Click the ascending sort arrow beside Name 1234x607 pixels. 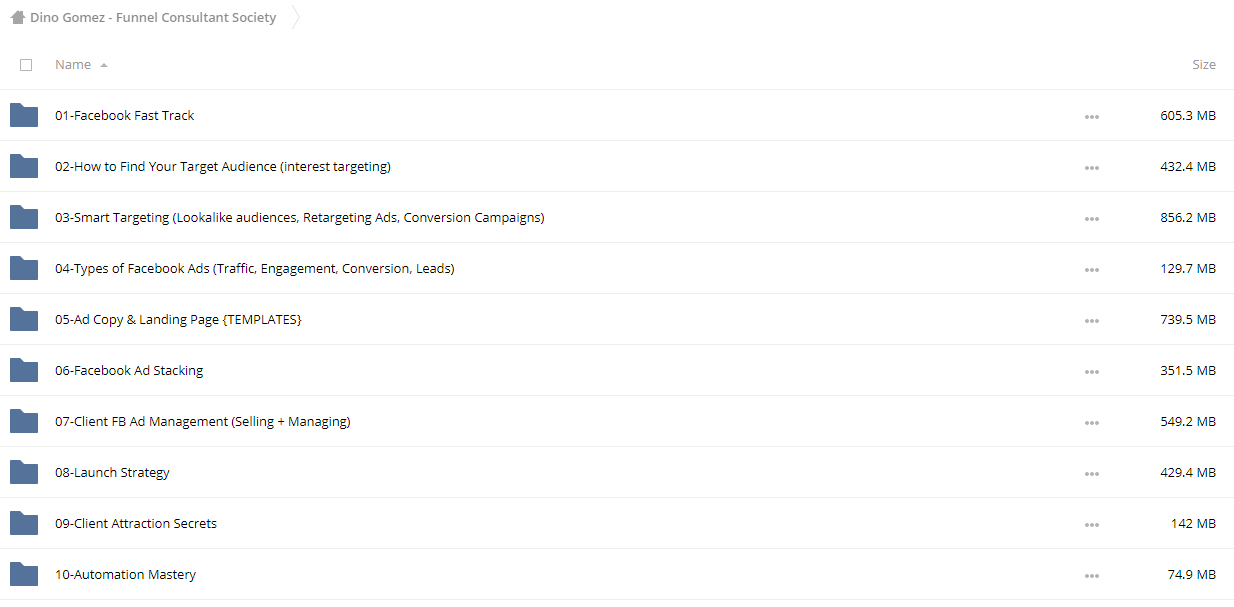104,65
